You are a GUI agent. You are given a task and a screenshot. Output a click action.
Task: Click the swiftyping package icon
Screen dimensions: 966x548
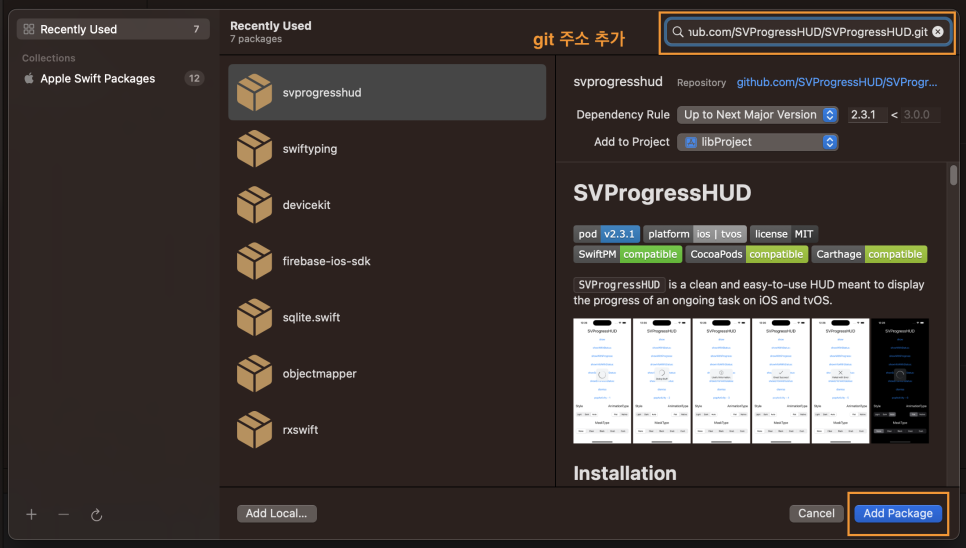(254, 148)
